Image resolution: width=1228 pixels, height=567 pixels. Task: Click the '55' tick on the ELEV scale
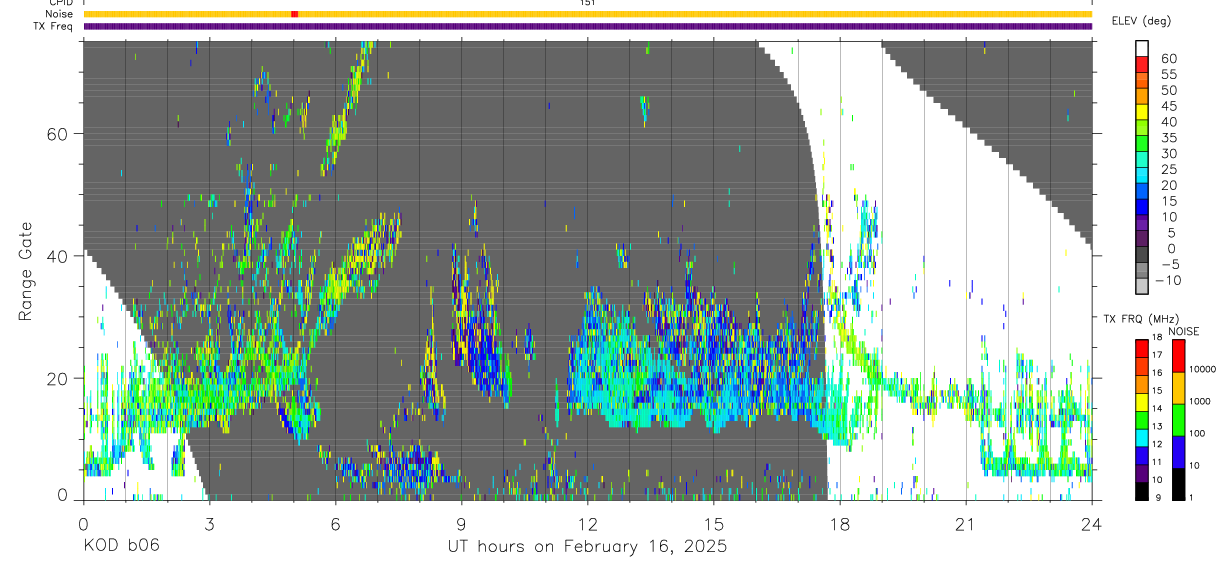click(1169, 75)
